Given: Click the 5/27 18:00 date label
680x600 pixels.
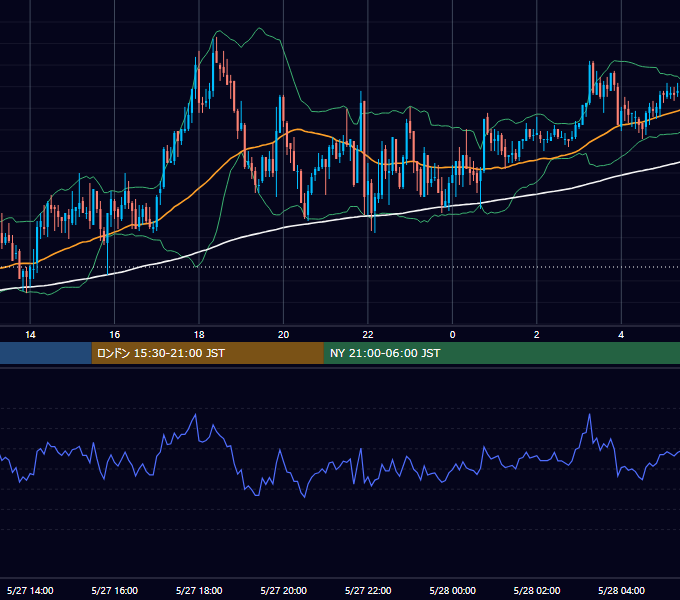Looking at the screenshot, I should [199, 590].
